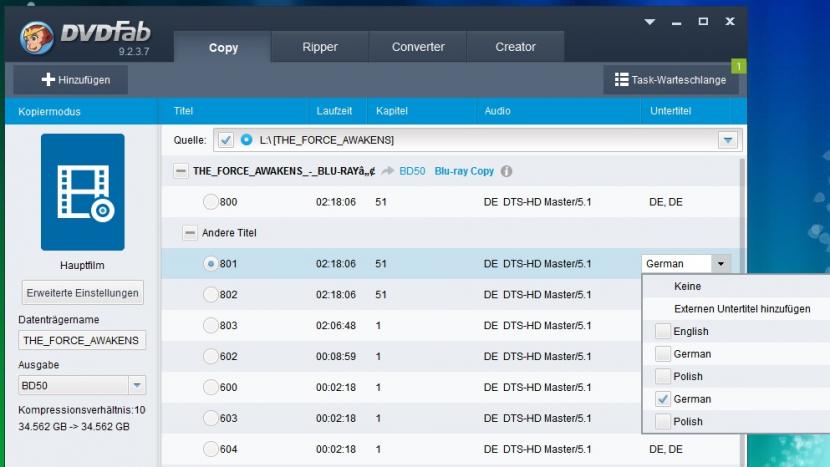Click the arrow icon before BD50
This screenshot has width=830, height=467.
(386, 171)
